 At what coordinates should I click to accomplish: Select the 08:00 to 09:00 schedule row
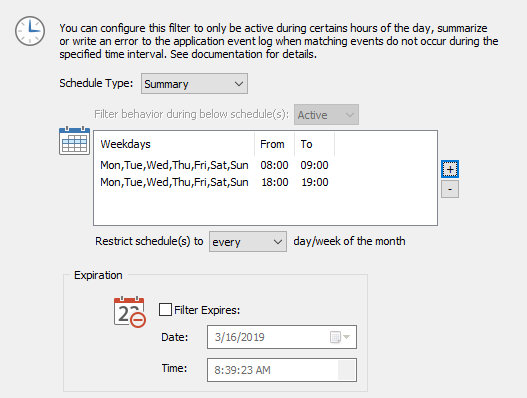click(x=214, y=165)
